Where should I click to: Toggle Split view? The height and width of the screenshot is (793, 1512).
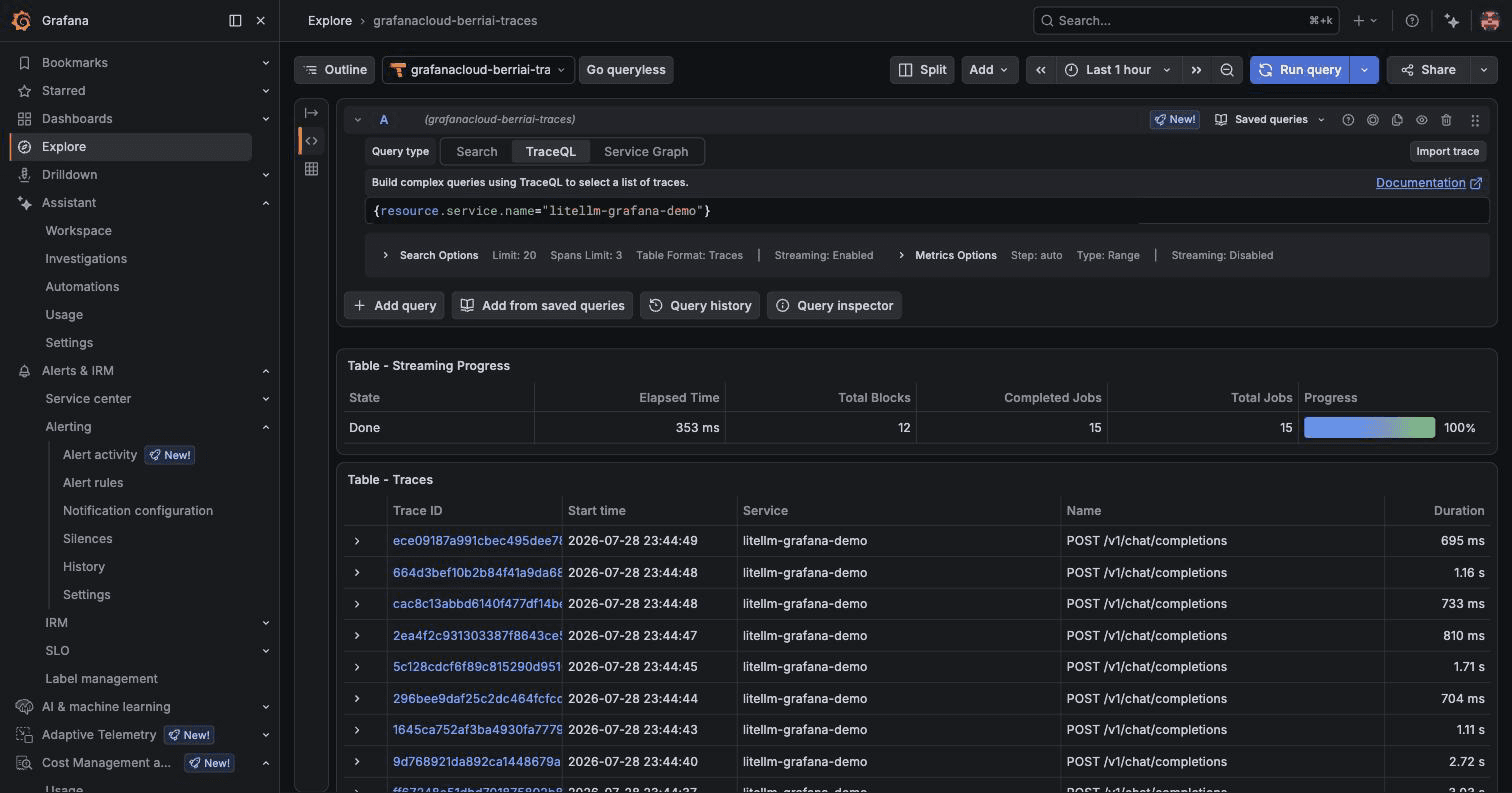(x=922, y=70)
